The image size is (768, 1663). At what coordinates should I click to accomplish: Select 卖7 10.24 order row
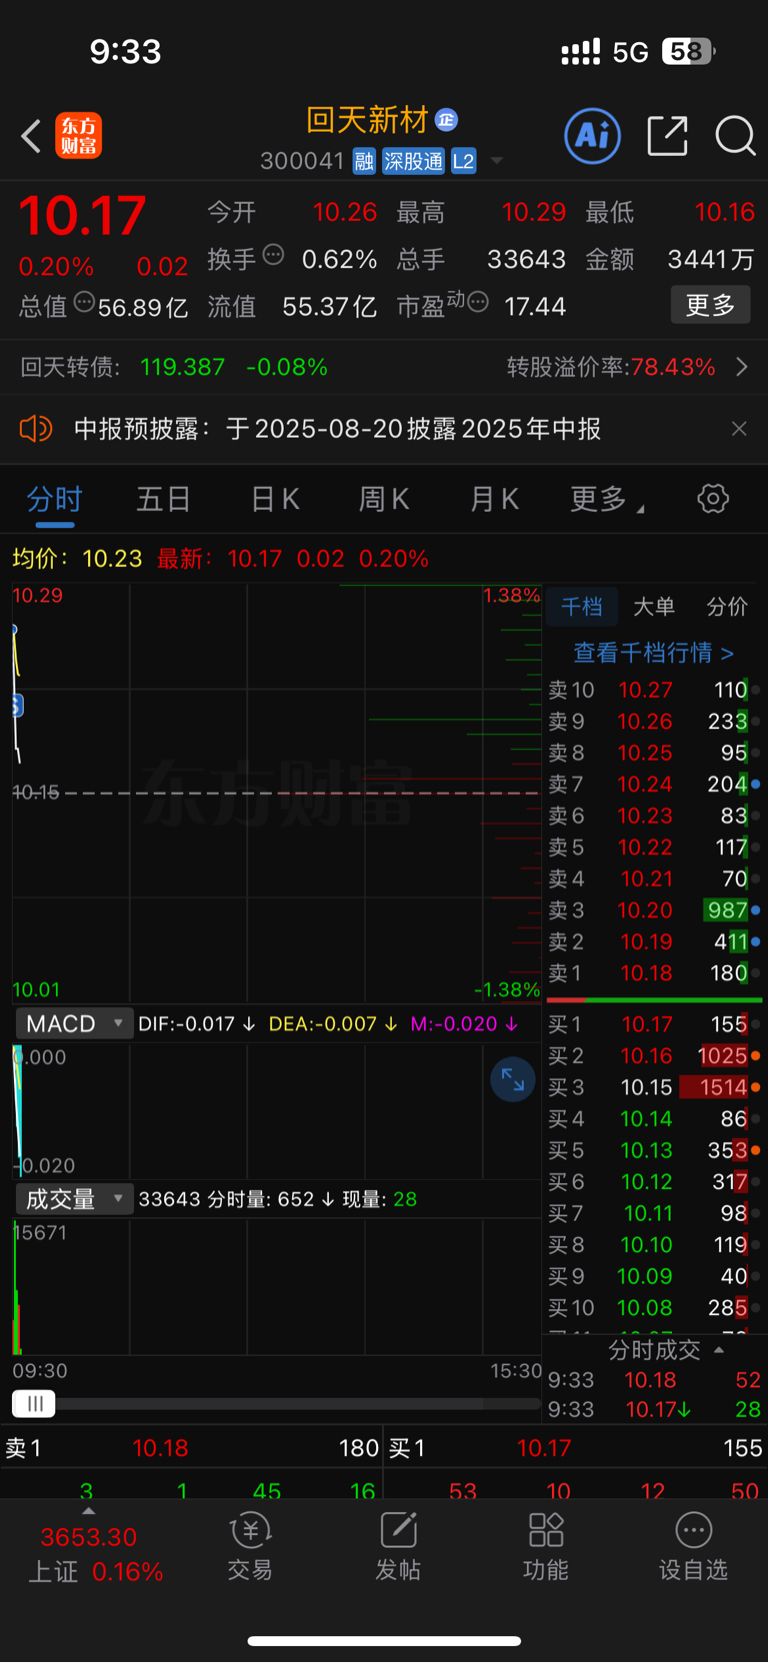coord(655,784)
